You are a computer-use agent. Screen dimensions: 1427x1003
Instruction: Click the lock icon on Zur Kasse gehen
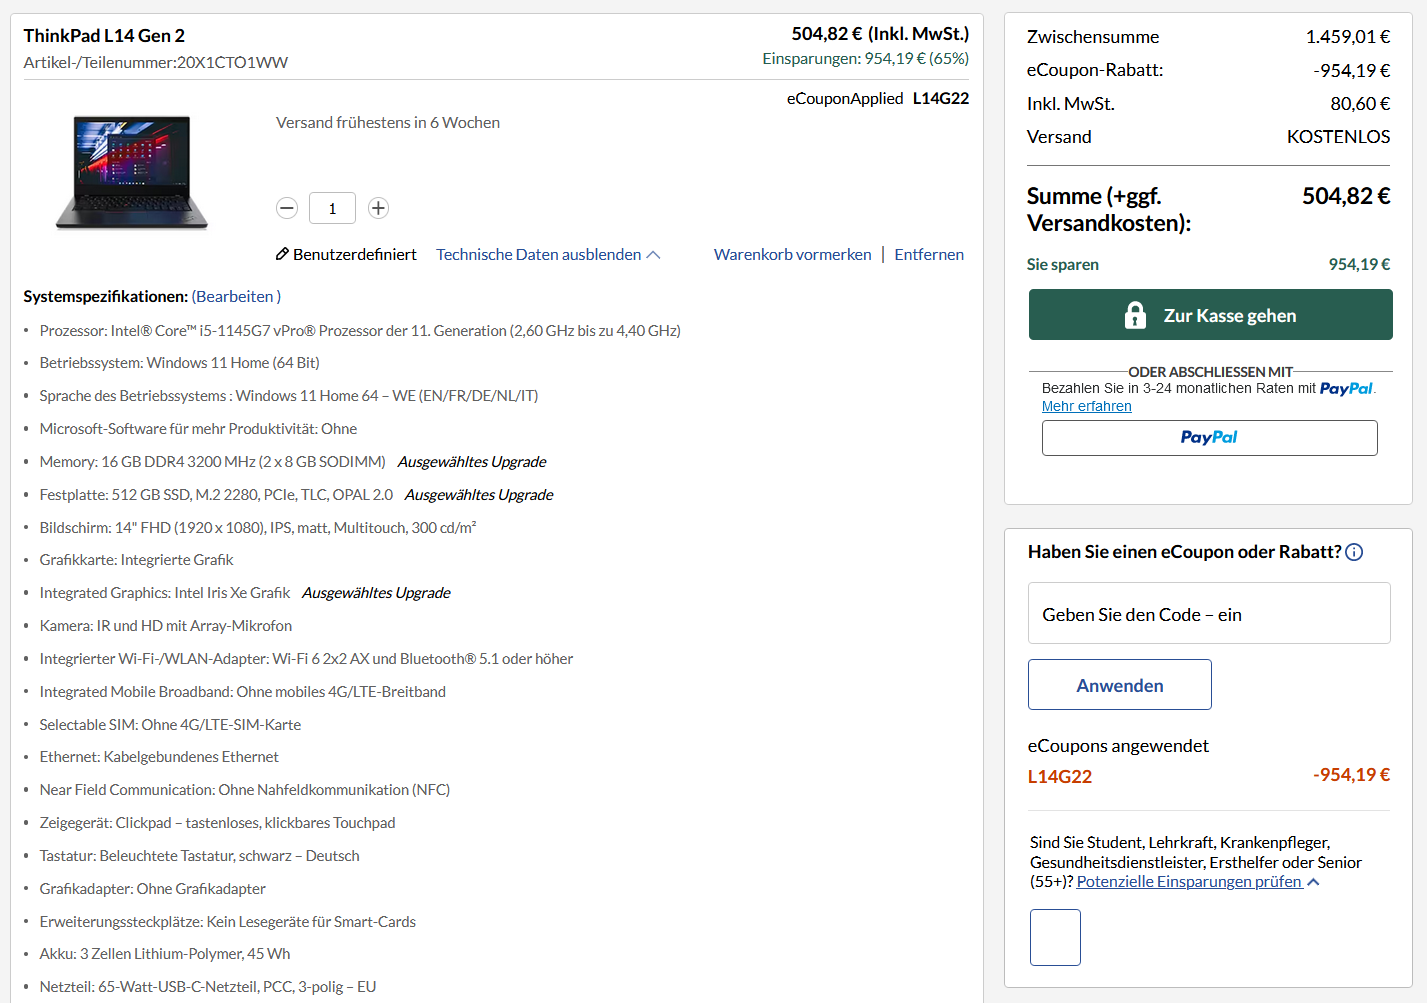(x=1135, y=314)
